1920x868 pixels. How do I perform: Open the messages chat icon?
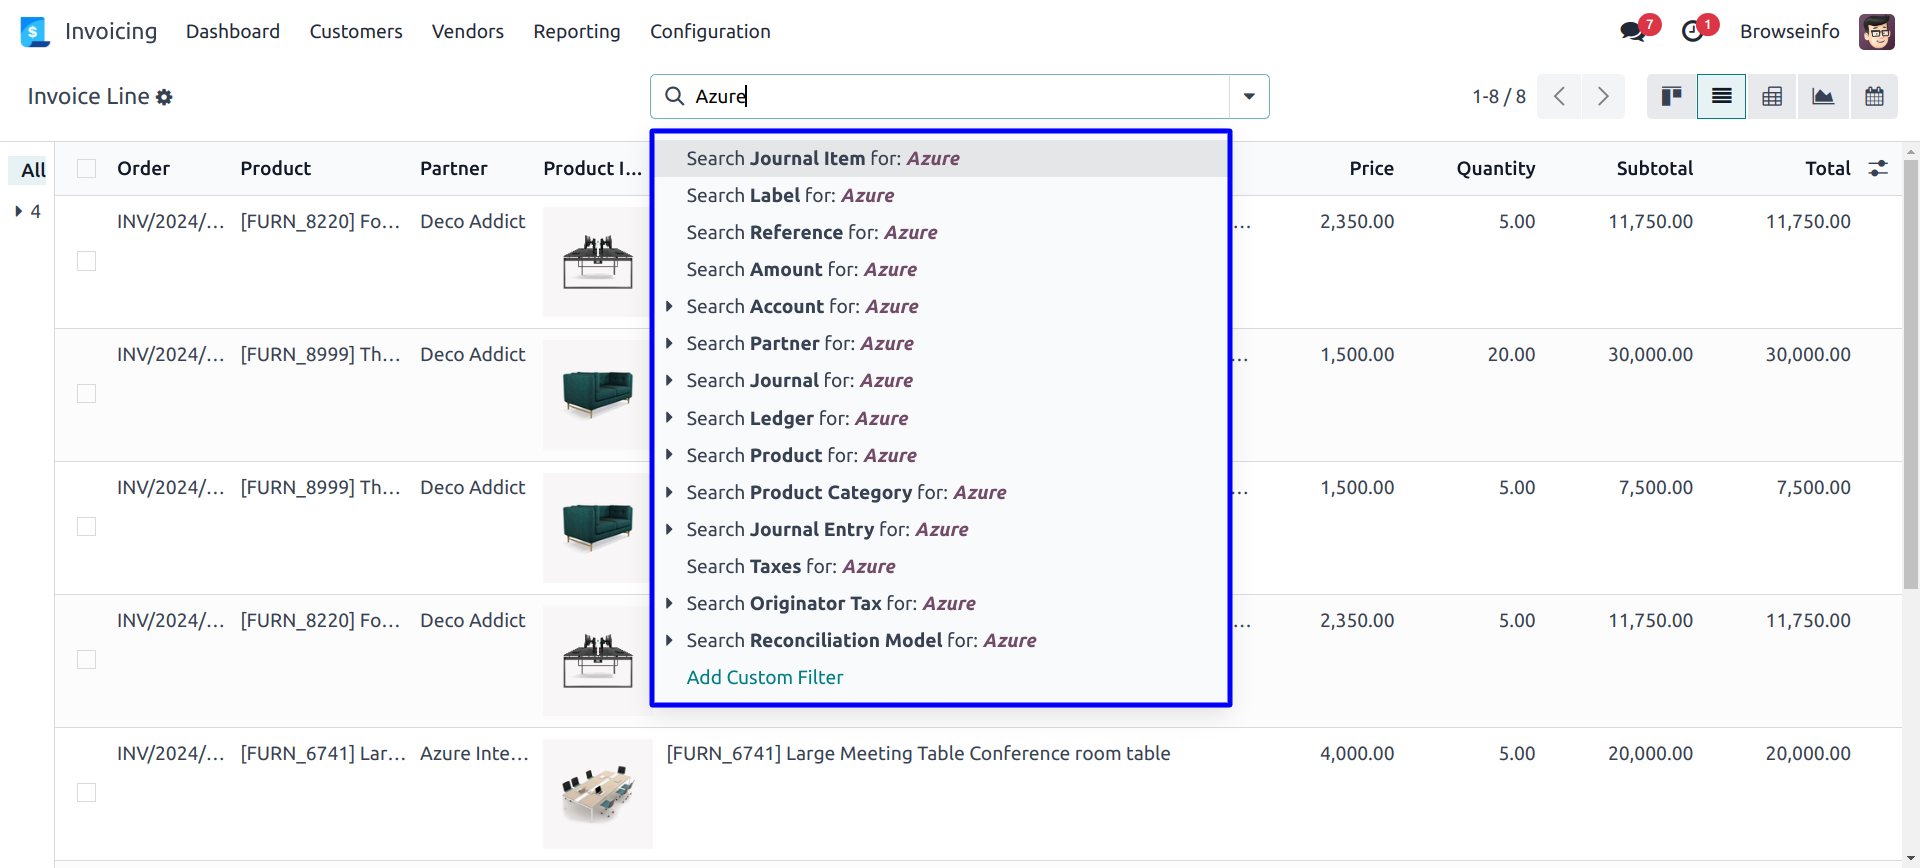pyautogui.click(x=1633, y=32)
